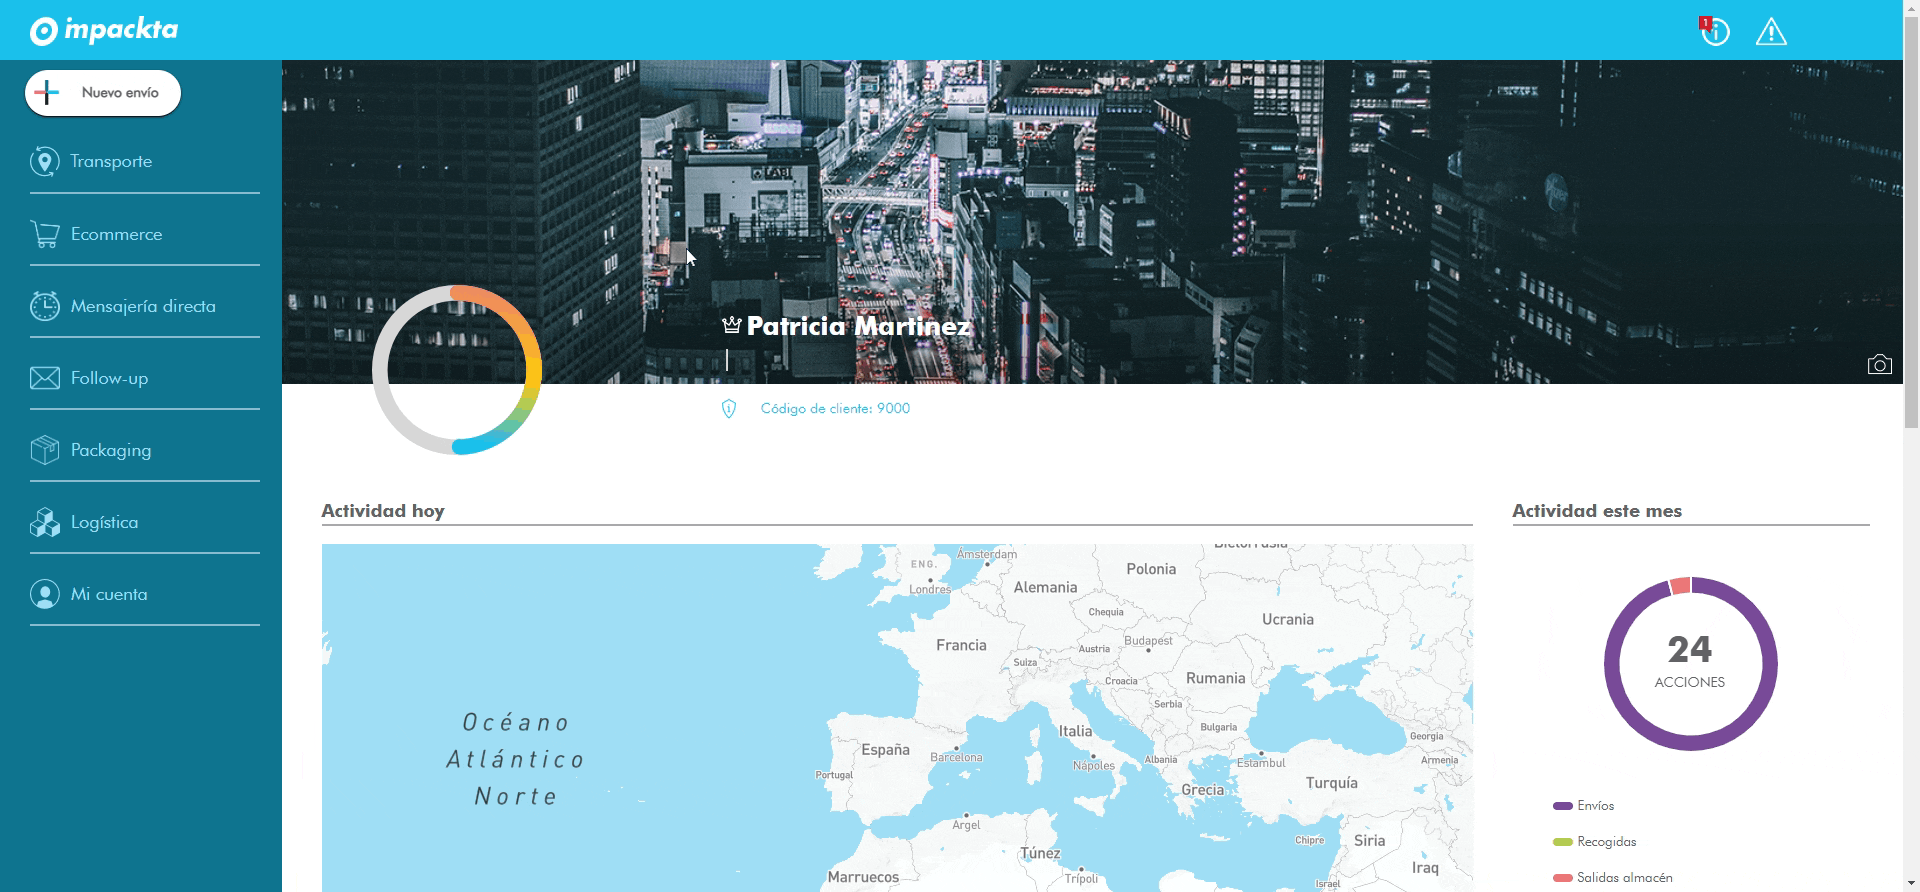Click España on the activity map
The image size is (1920, 892).
886,749
